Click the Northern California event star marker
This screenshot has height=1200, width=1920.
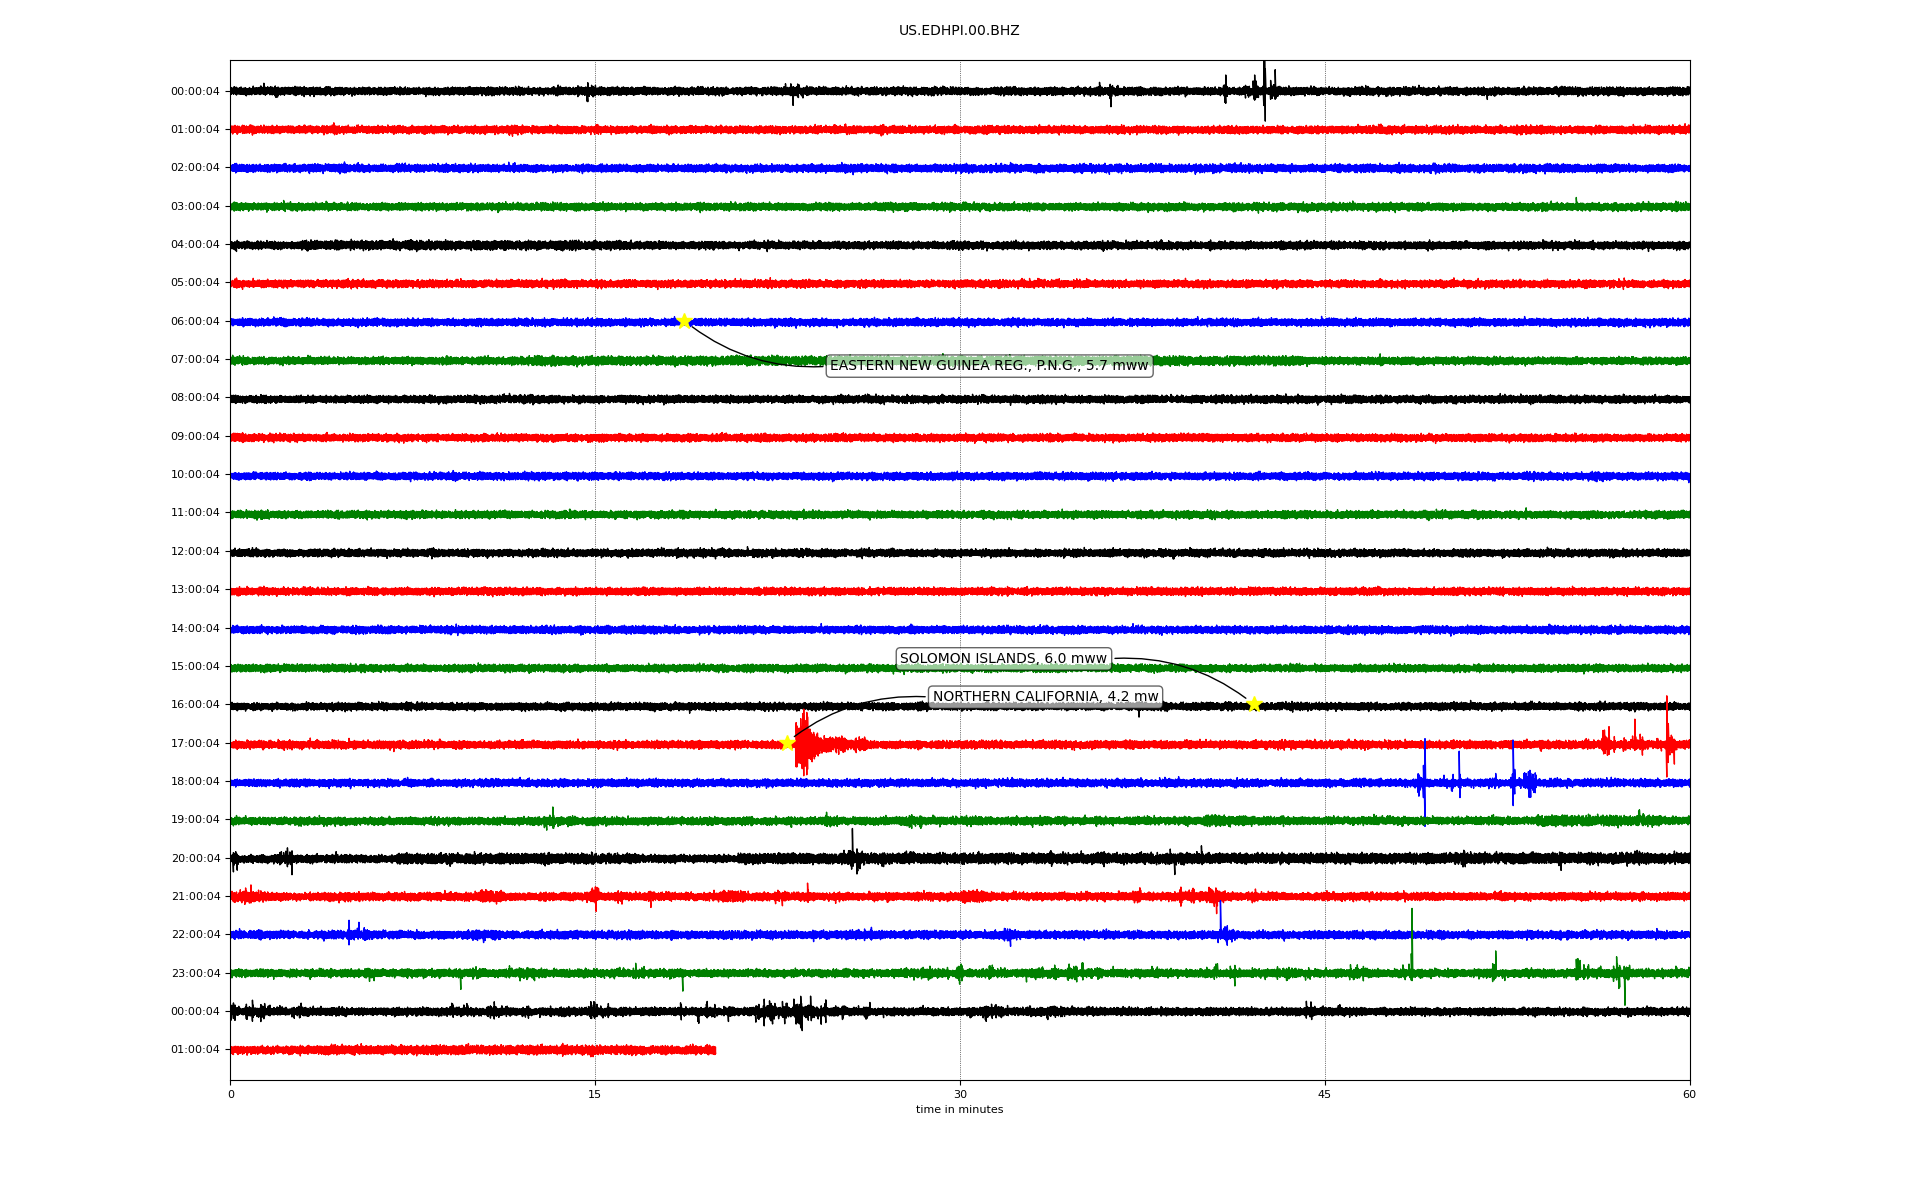(787, 742)
